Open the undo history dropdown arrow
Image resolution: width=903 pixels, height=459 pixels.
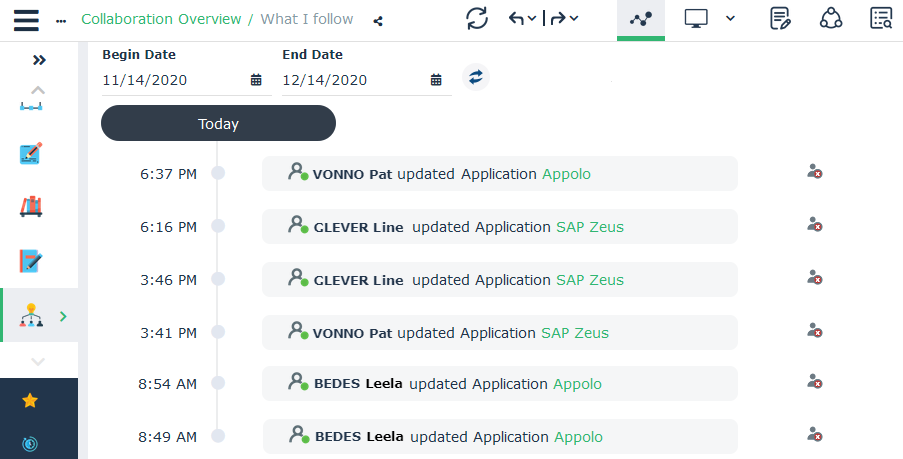pyautogui.click(x=532, y=18)
